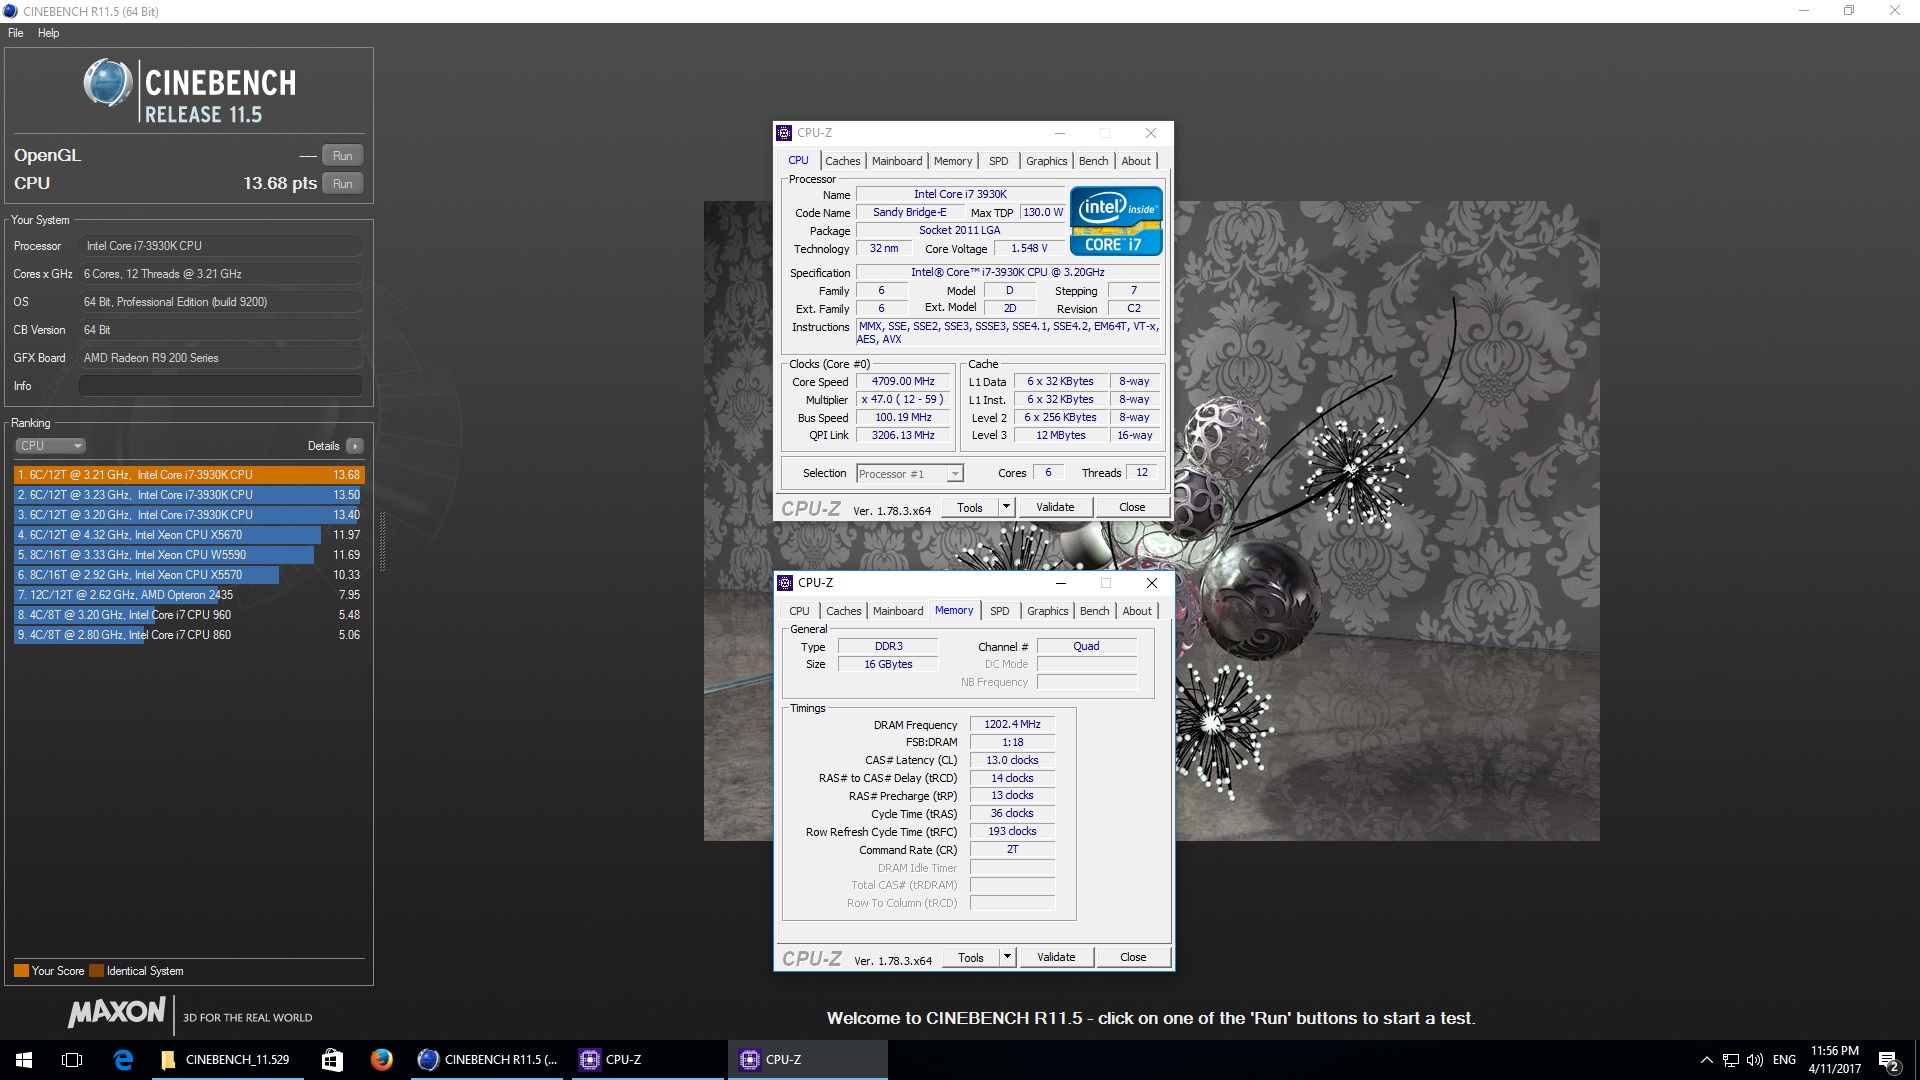Click the lower CPU-Z title bar icon
Viewport: 1920px width, 1080px height.
785,583
